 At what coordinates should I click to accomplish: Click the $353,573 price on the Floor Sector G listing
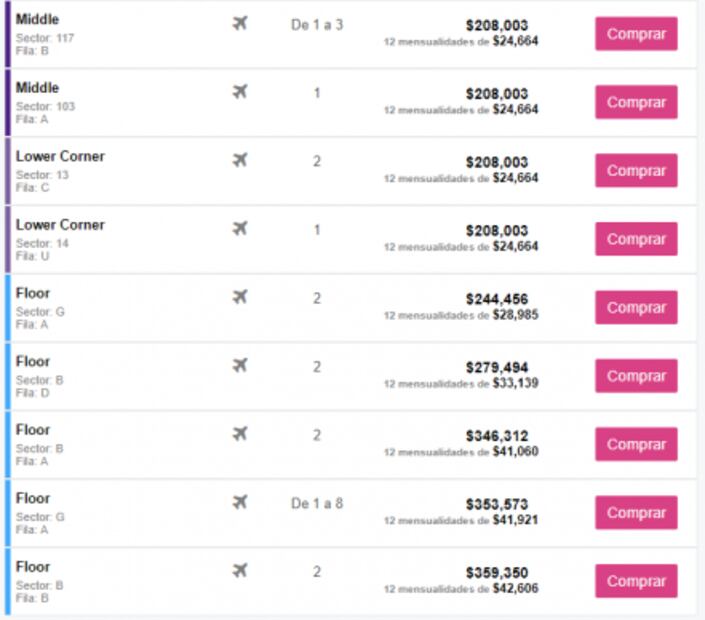click(497, 504)
